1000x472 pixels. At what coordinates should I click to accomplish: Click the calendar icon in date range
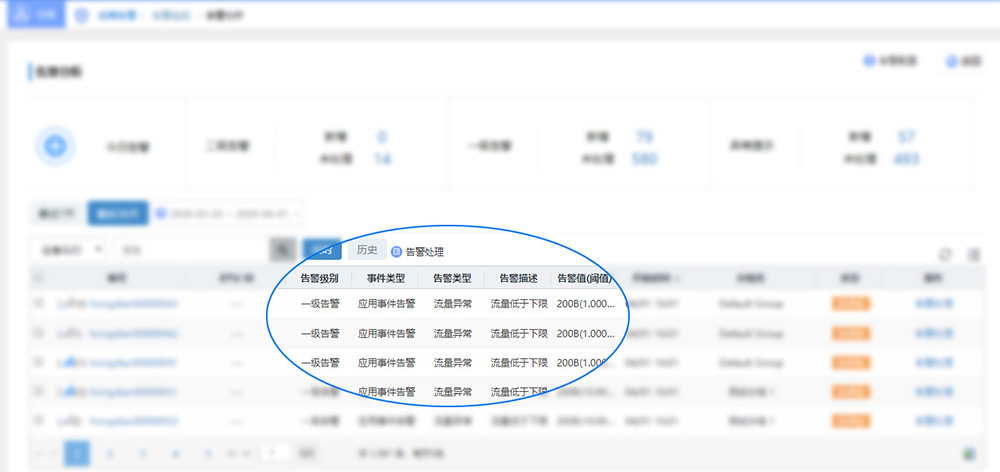[x=160, y=213]
